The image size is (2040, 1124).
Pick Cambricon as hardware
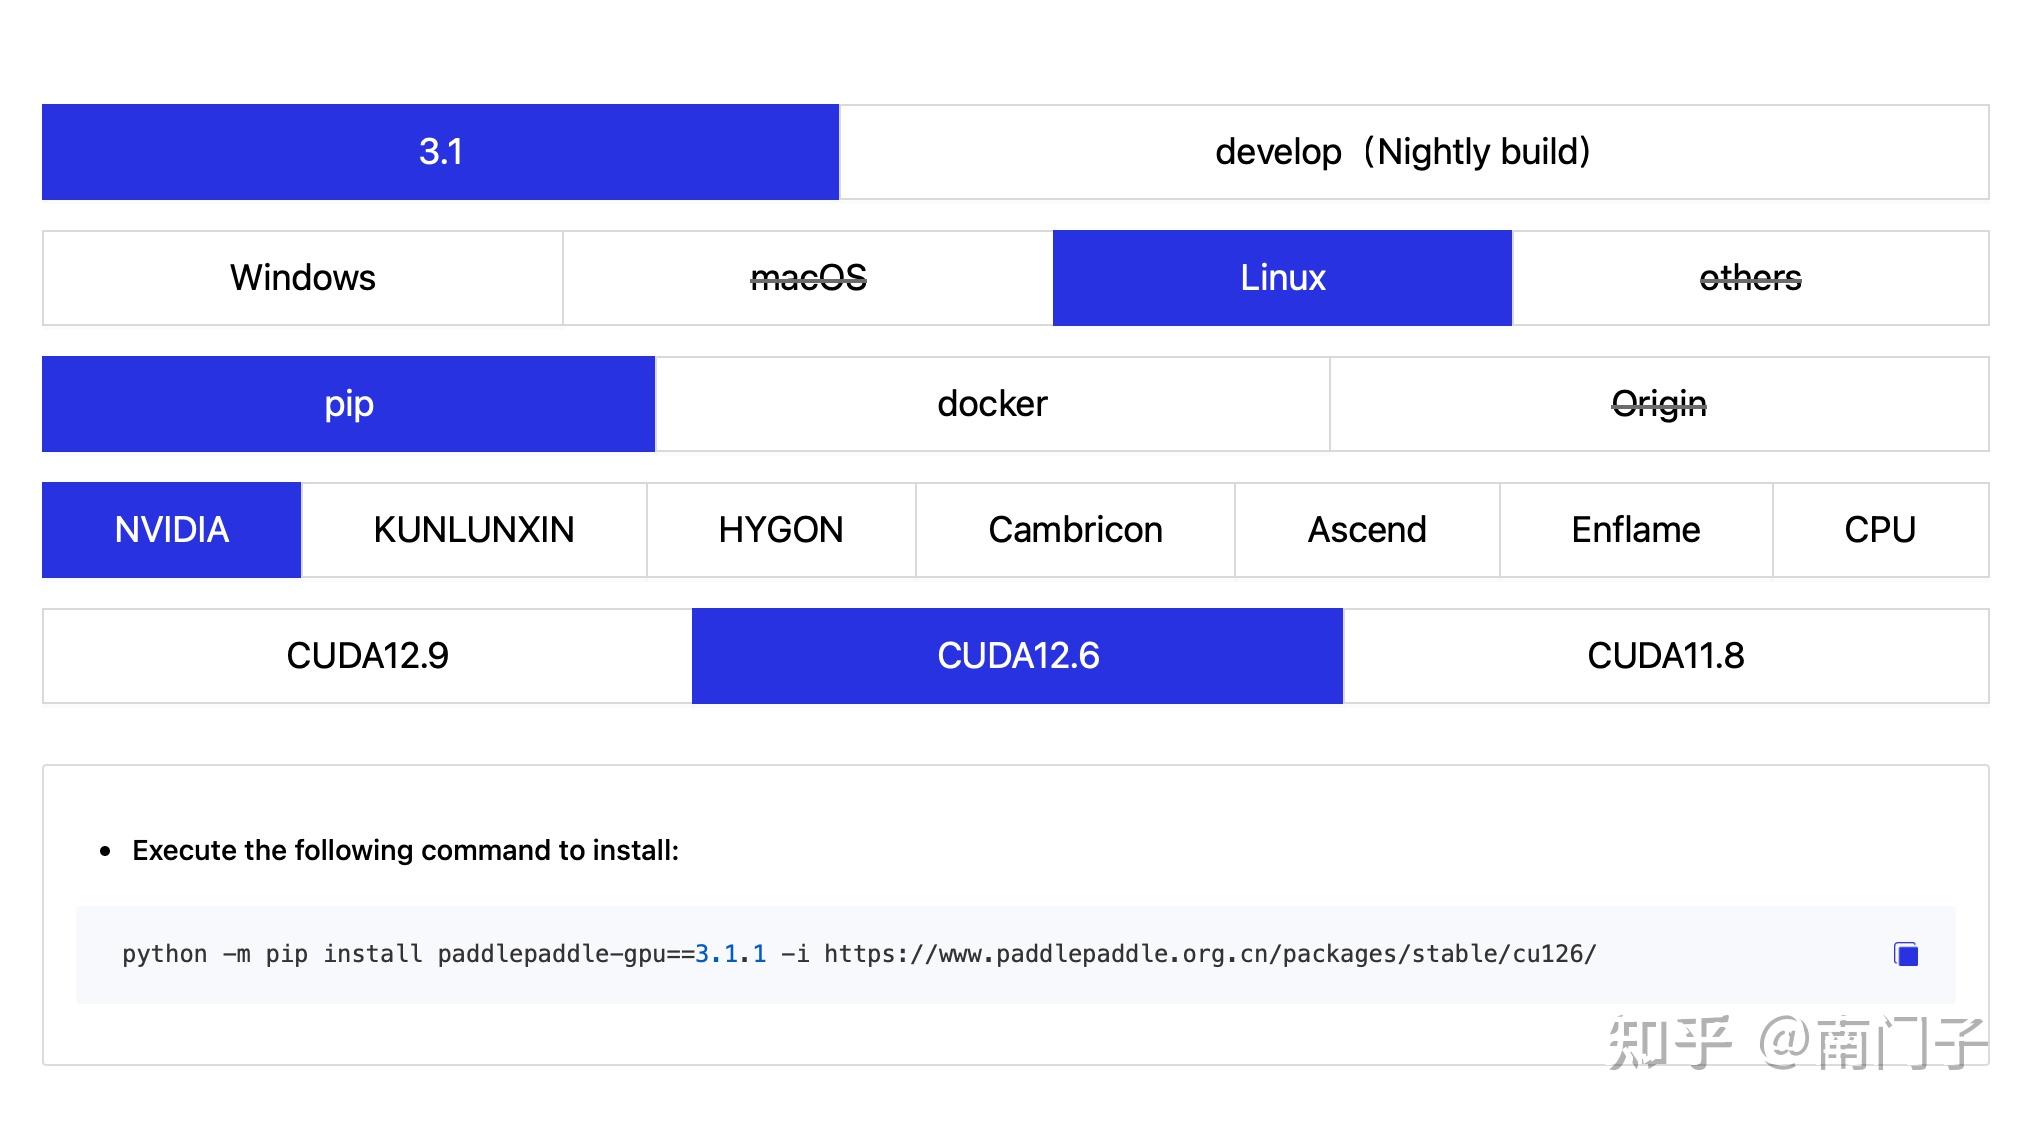[1075, 530]
